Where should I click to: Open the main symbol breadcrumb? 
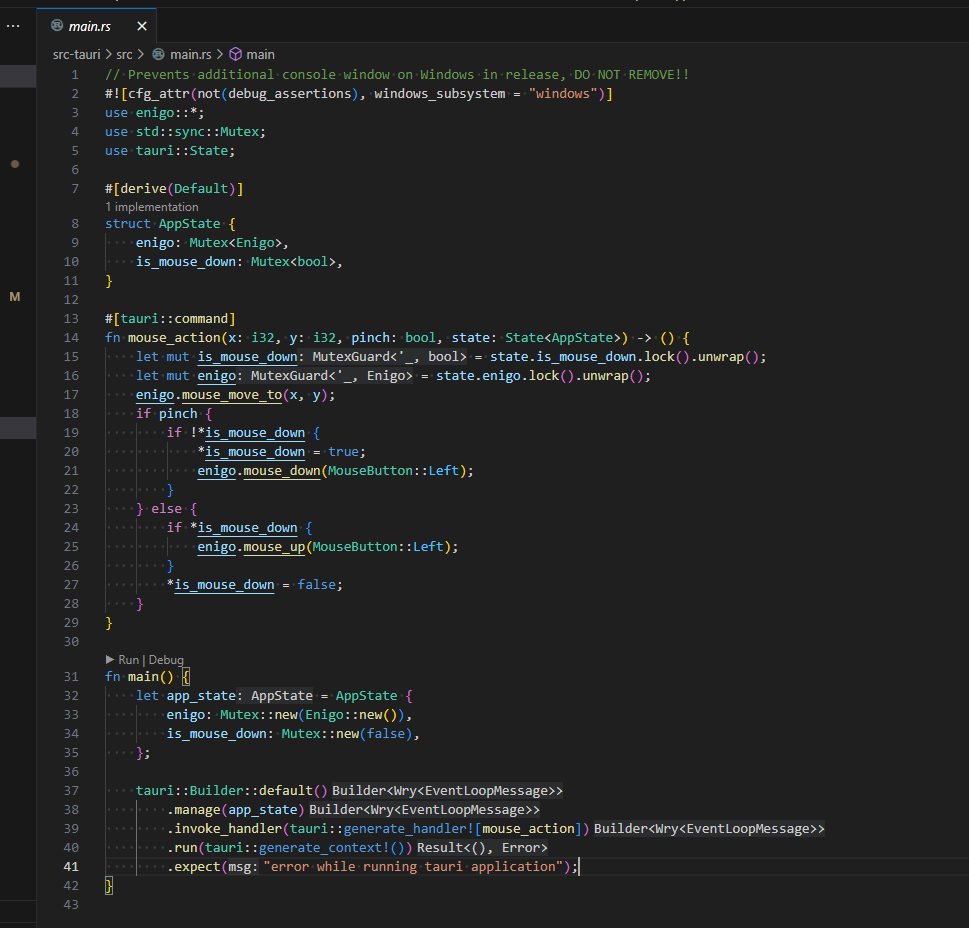[x=260, y=54]
